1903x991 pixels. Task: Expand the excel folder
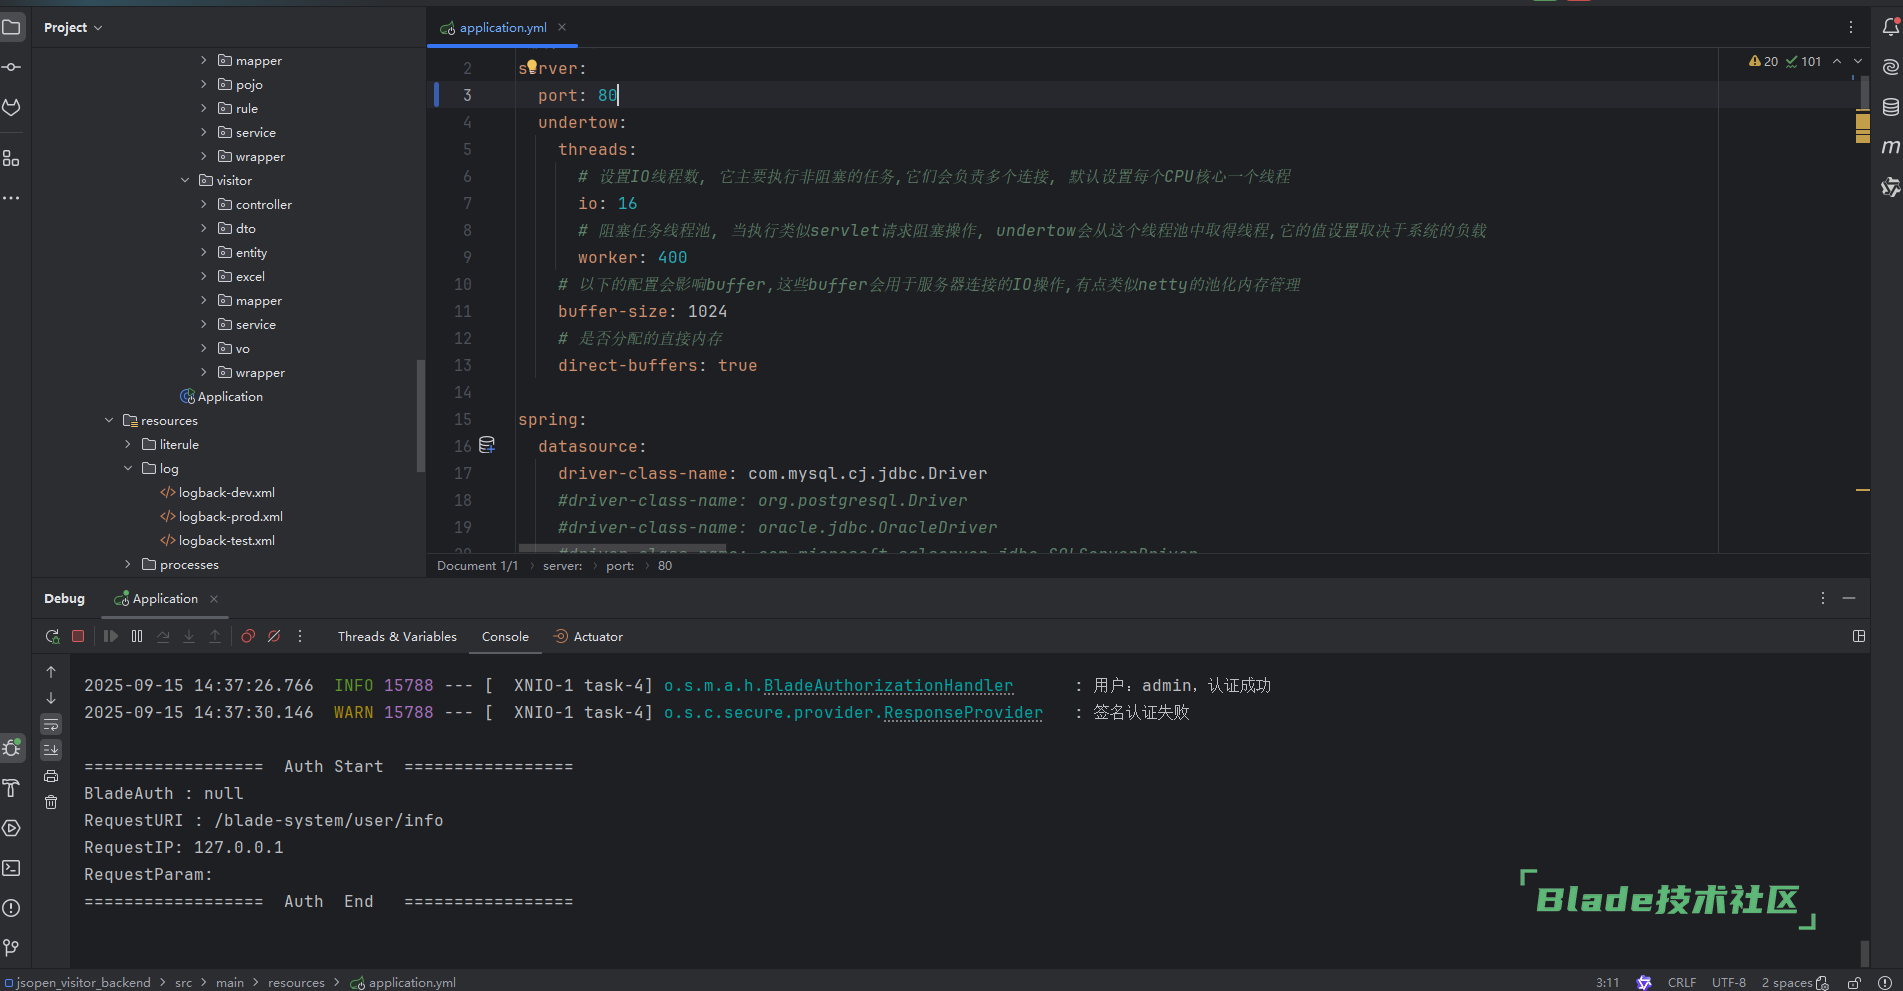(x=204, y=277)
